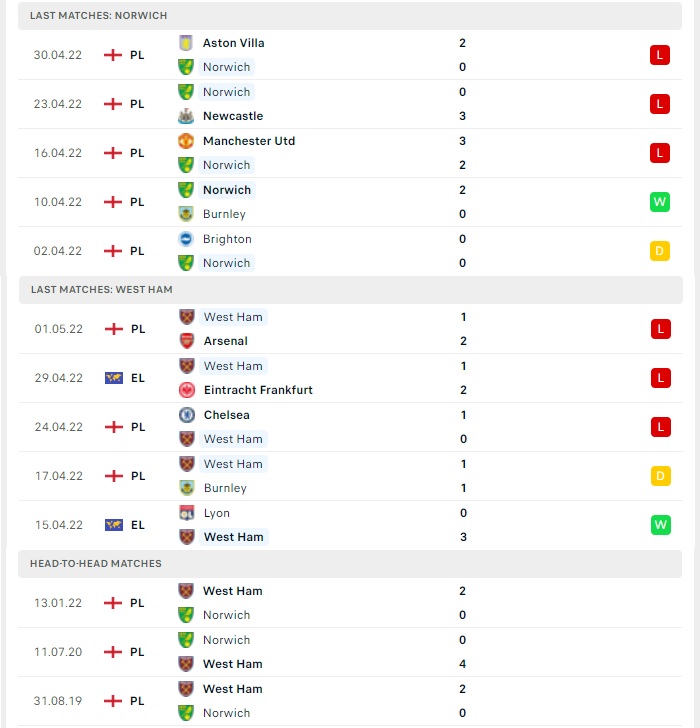Select the Newcastle team name
This screenshot has width=700, height=728.
(233, 116)
